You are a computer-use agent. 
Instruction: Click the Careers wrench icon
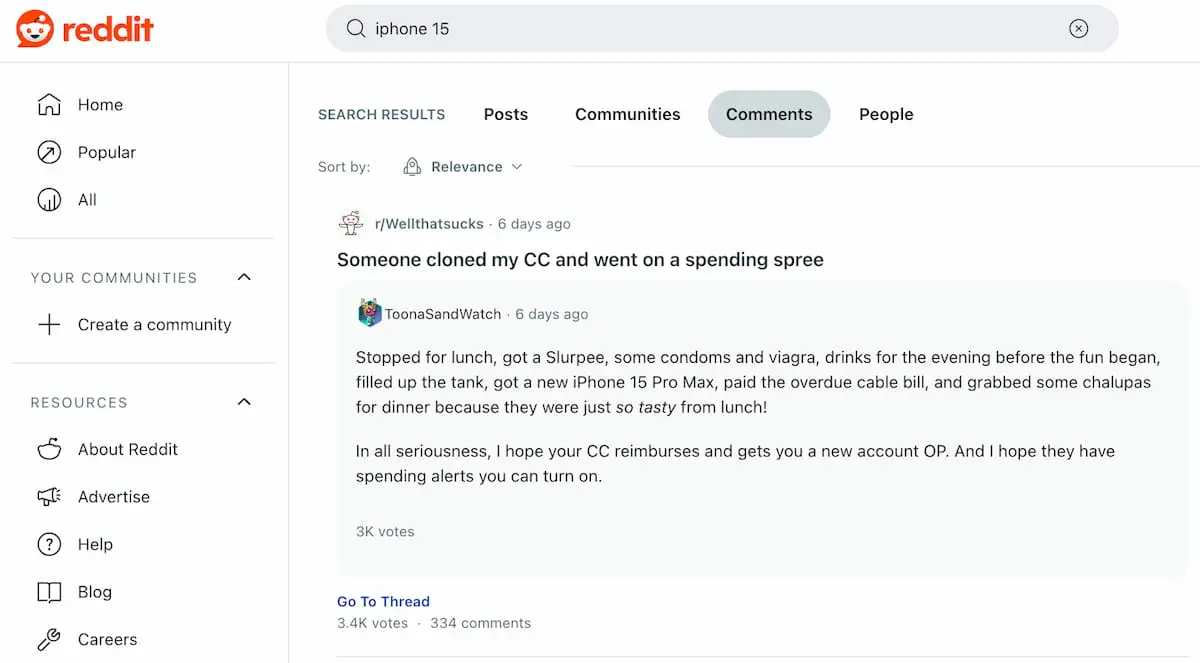point(49,639)
